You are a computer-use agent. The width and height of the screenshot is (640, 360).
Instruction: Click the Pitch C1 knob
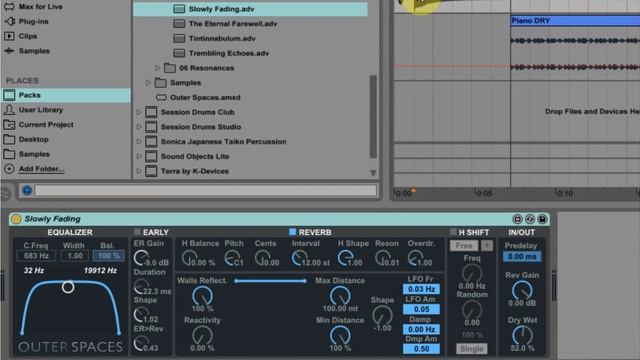232,258
